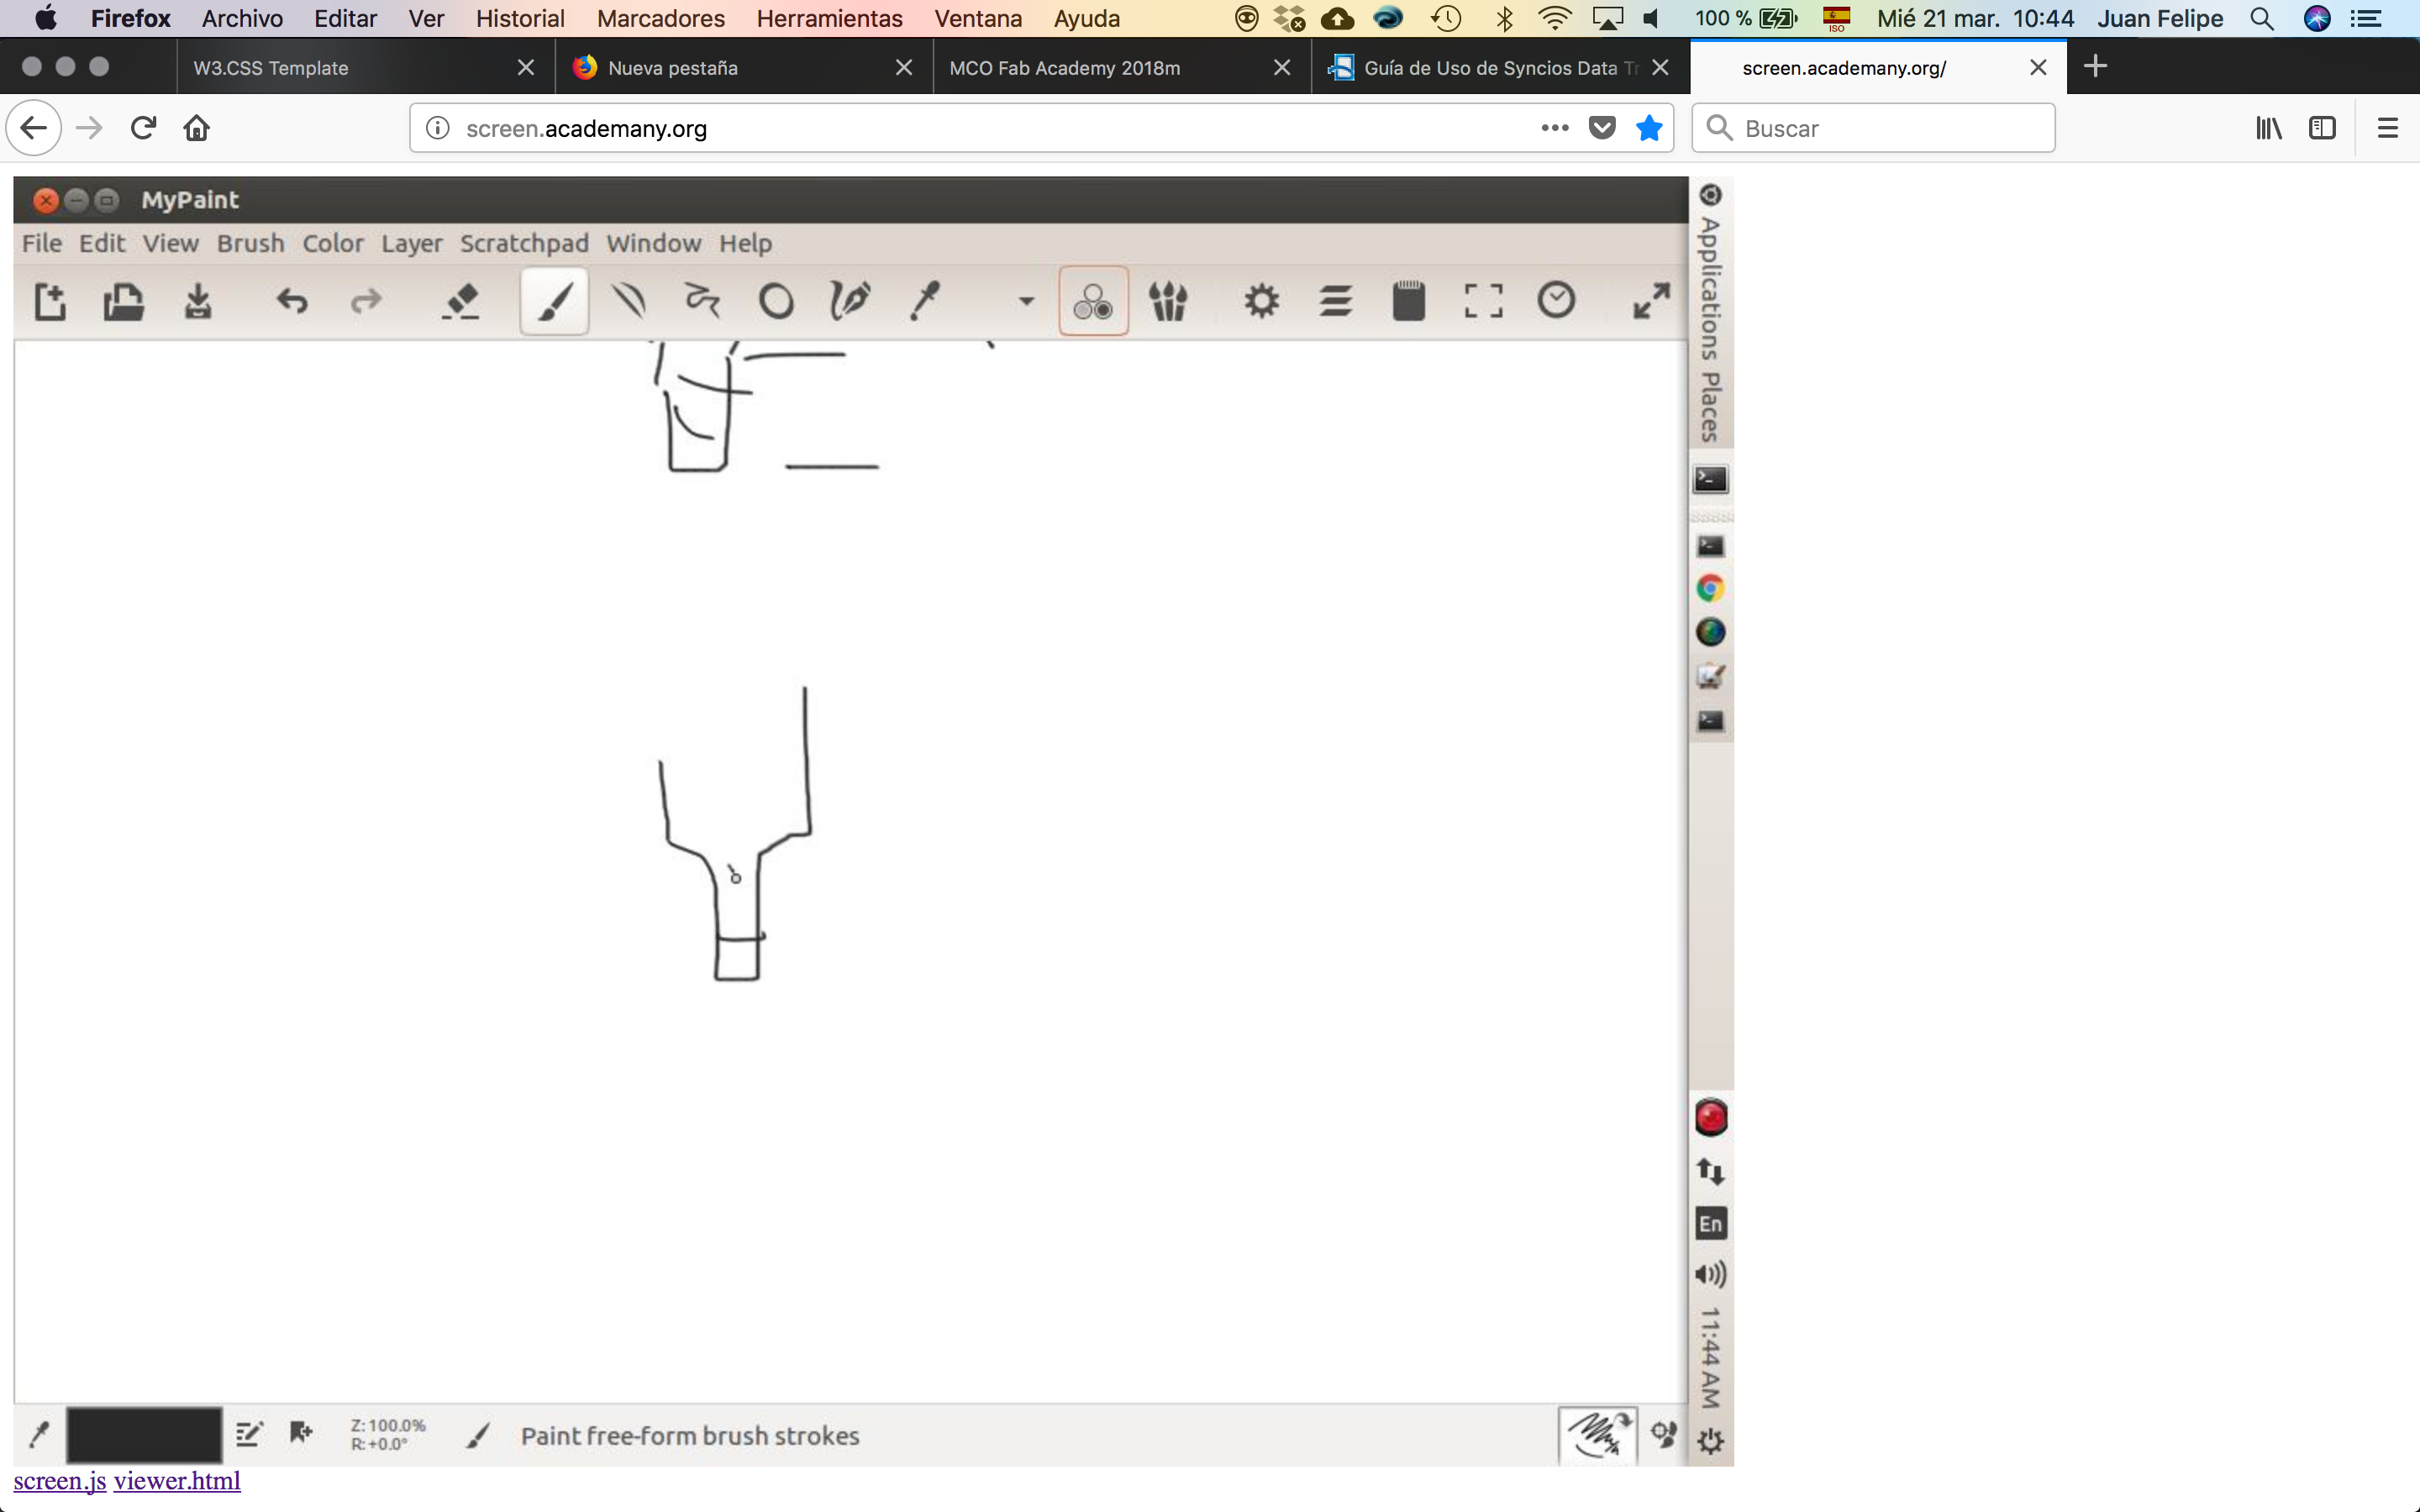Image resolution: width=2420 pixels, height=1512 pixels.
Task: Open the brush groups selector
Action: tap(1168, 301)
